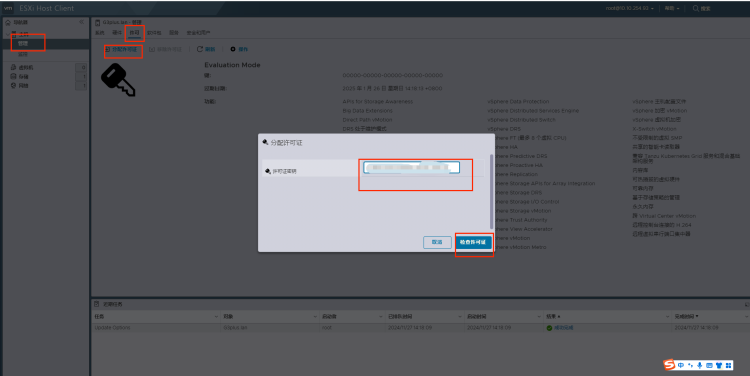Click the dialog vertical scrollbar
The height and width of the screenshot is (376, 750).
pyautogui.click(x=492, y=191)
